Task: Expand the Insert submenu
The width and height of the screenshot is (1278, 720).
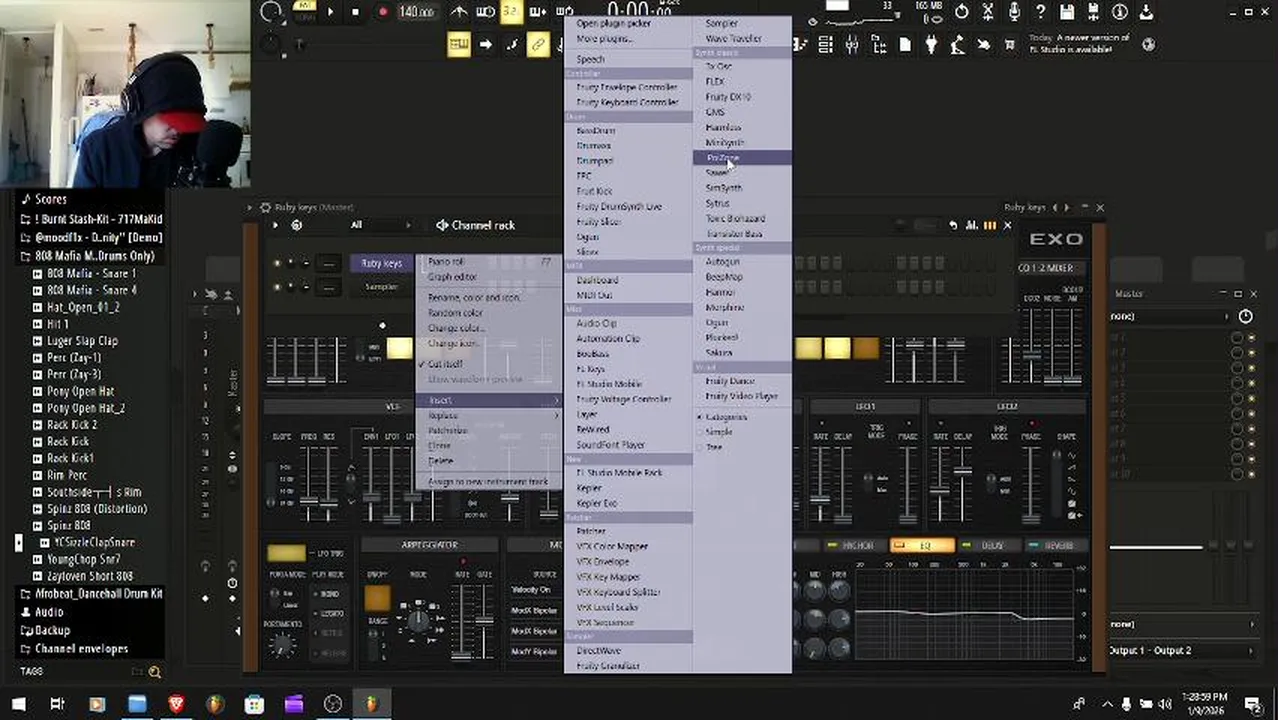Action: tap(489, 400)
